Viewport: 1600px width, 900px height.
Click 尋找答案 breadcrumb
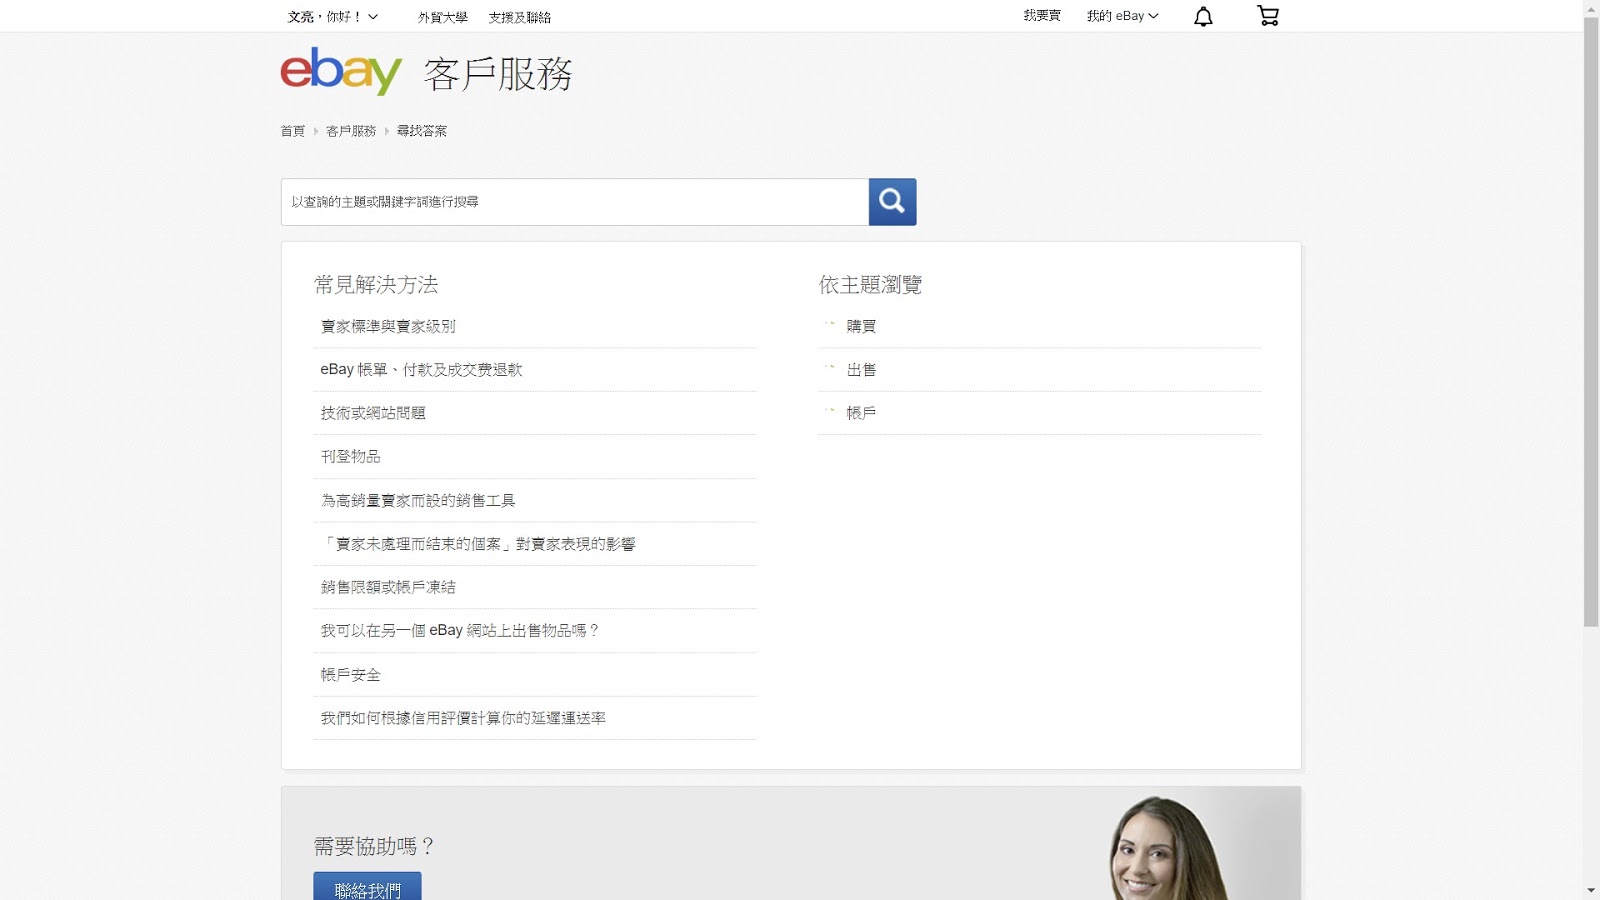(422, 131)
